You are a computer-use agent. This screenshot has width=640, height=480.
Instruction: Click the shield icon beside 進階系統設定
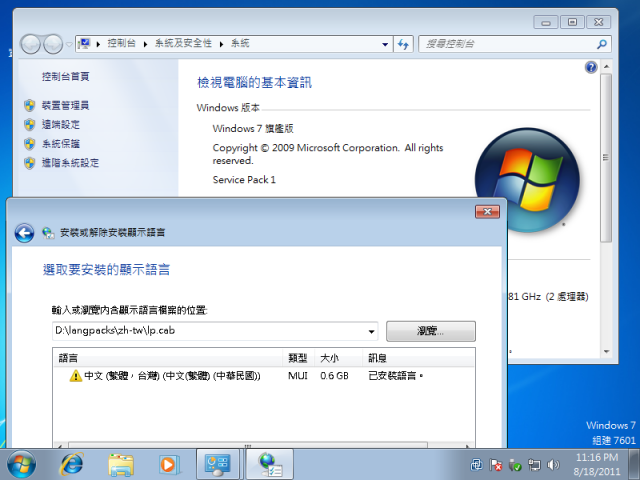coord(29,163)
